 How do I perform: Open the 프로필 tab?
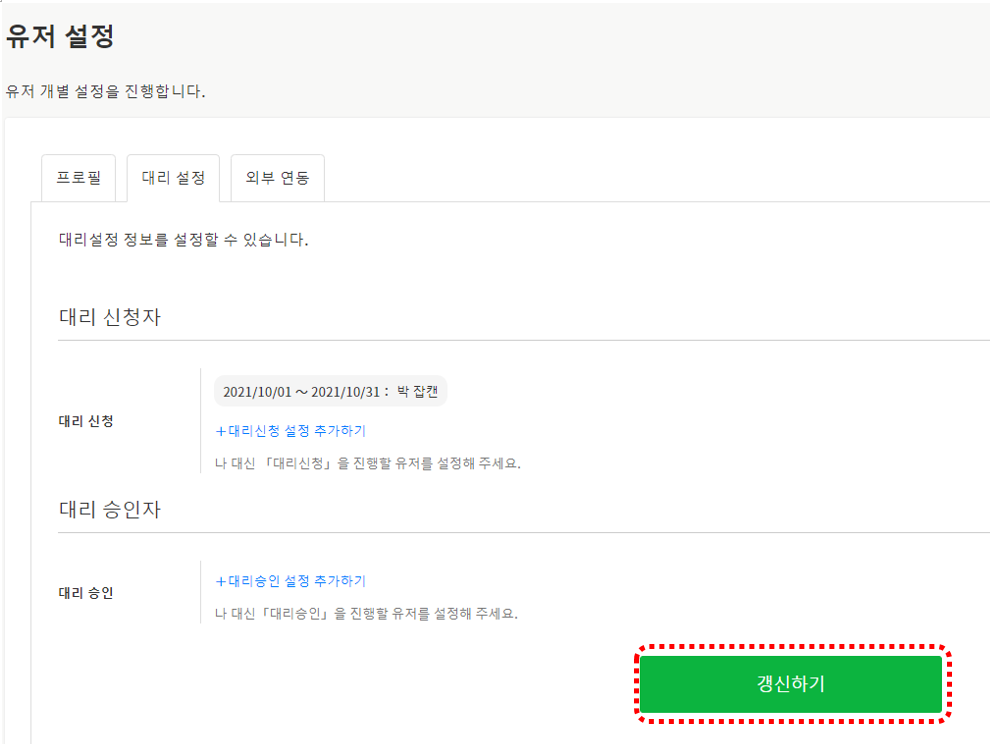78,179
